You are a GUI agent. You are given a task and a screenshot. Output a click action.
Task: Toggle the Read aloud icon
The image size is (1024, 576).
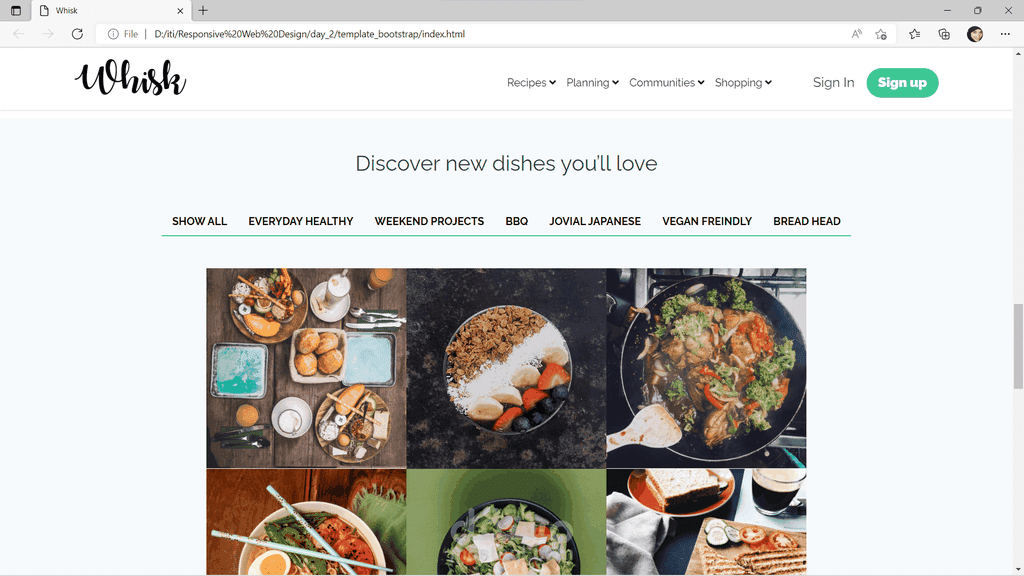coord(856,34)
